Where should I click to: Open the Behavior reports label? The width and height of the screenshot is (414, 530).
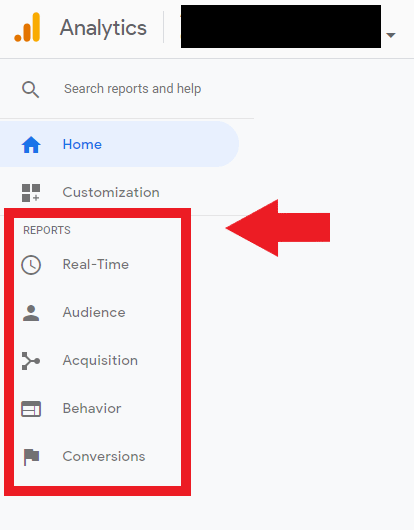(92, 408)
